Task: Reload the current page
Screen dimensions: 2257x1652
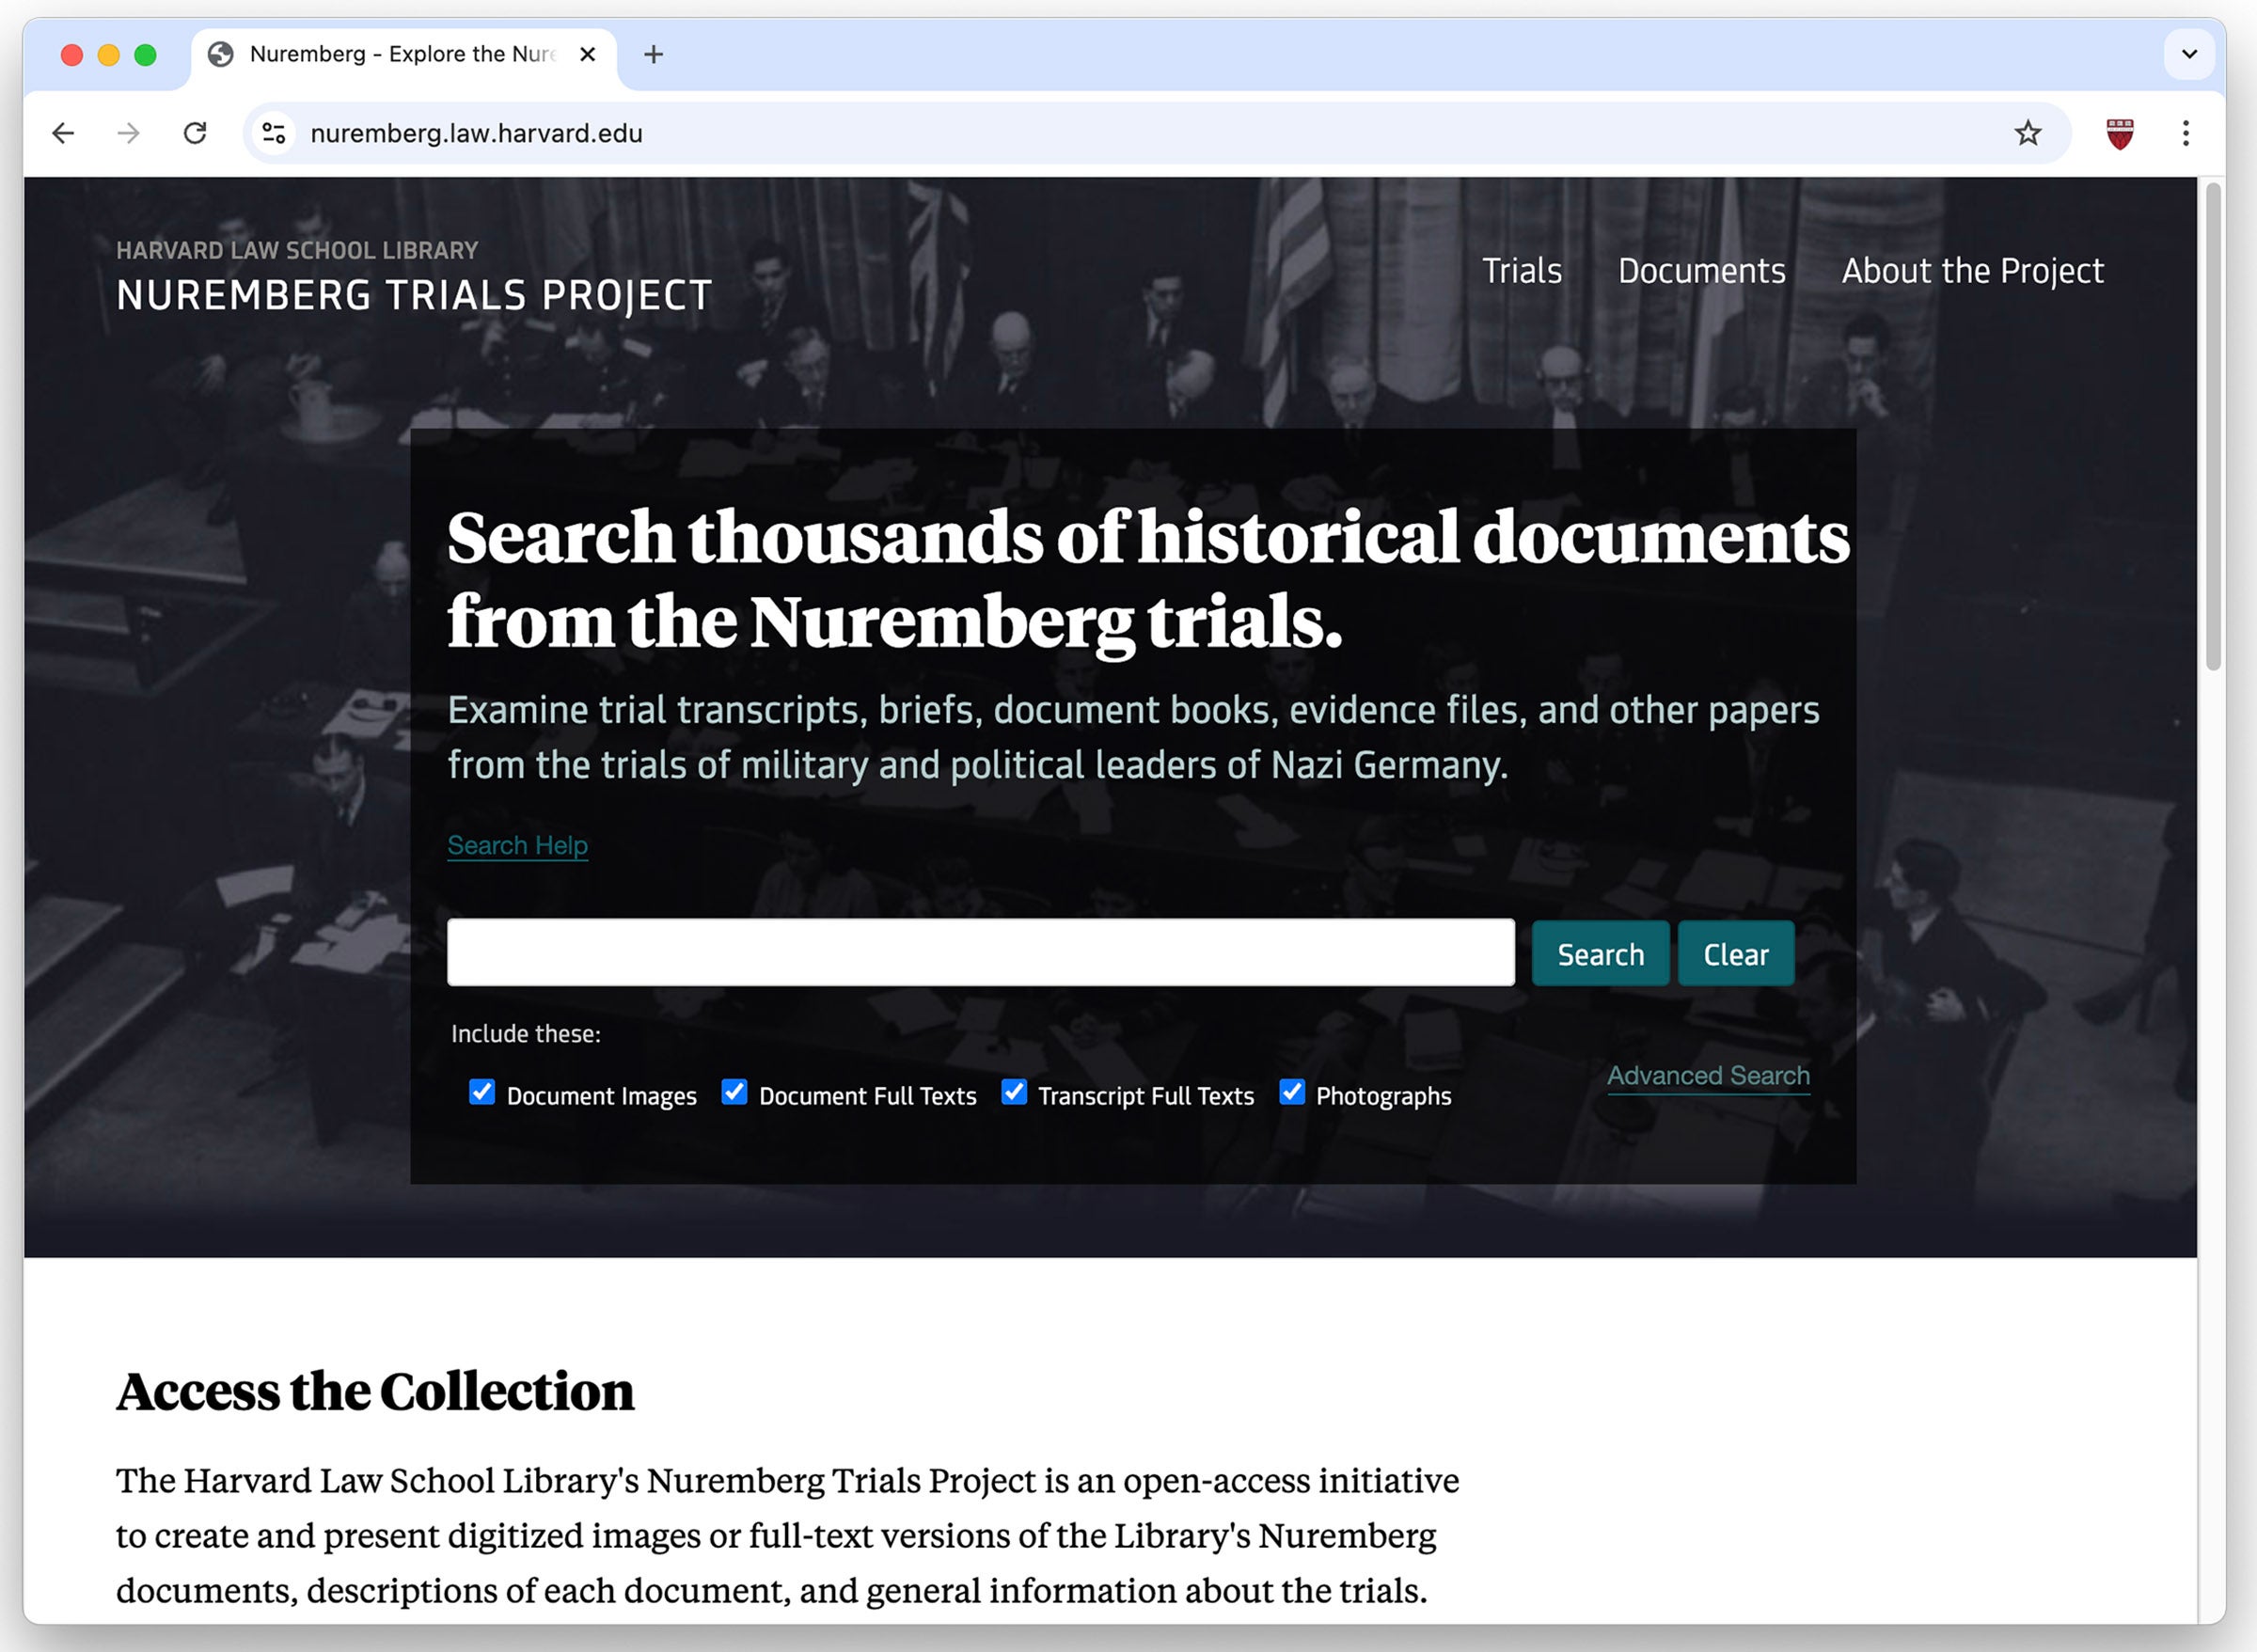Action: 194,132
